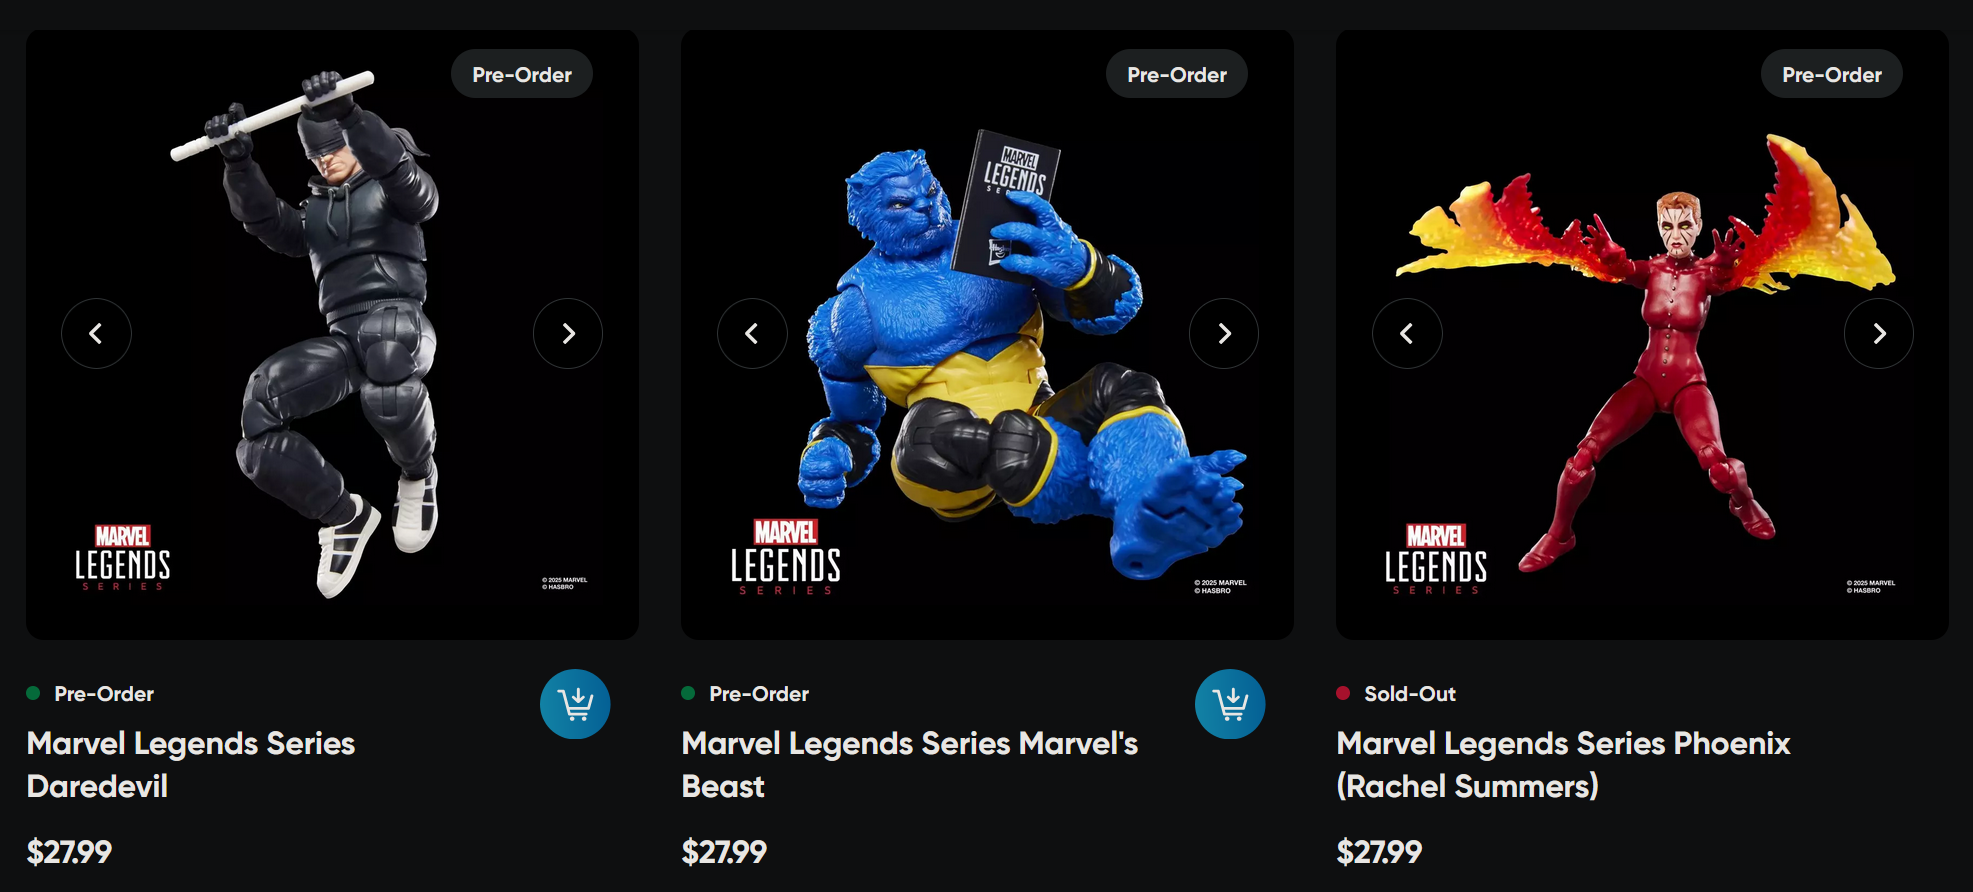Show next Phoenix product image
The height and width of the screenshot is (892, 1973).
(x=1879, y=334)
